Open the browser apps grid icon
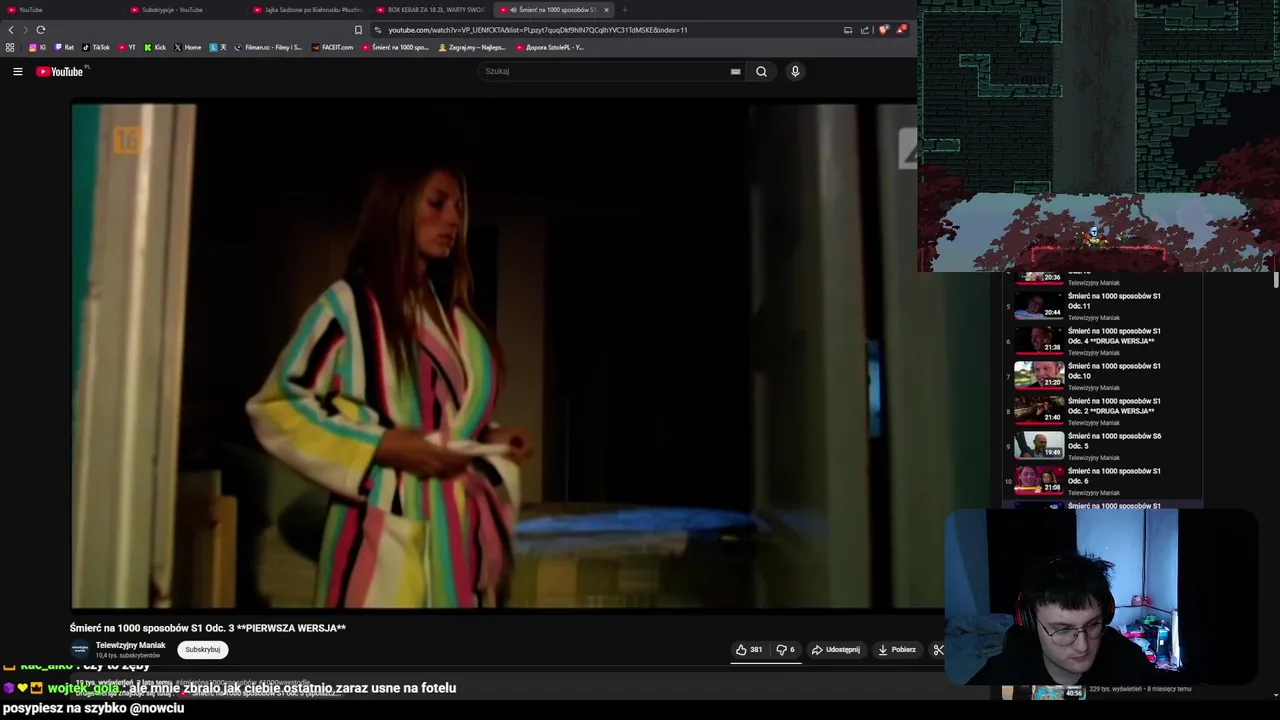This screenshot has height=720, width=1280. (10, 47)
